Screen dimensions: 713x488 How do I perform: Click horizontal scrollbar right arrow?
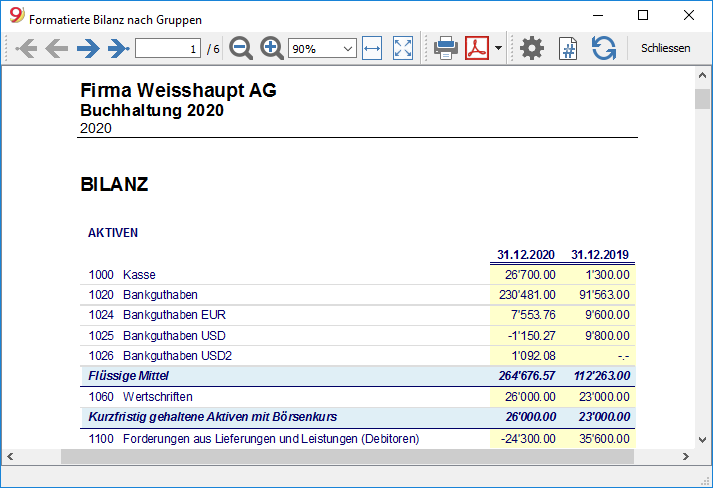click(686, 456)
